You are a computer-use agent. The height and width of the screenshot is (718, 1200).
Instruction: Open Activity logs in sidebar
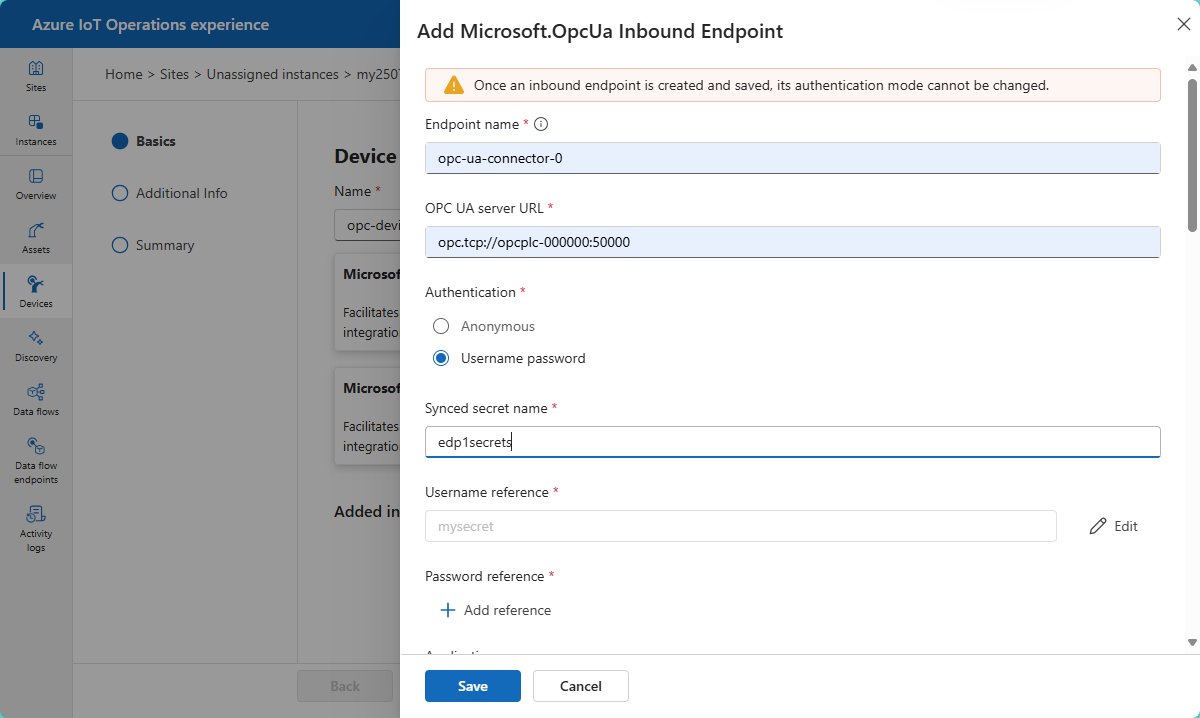36,528
